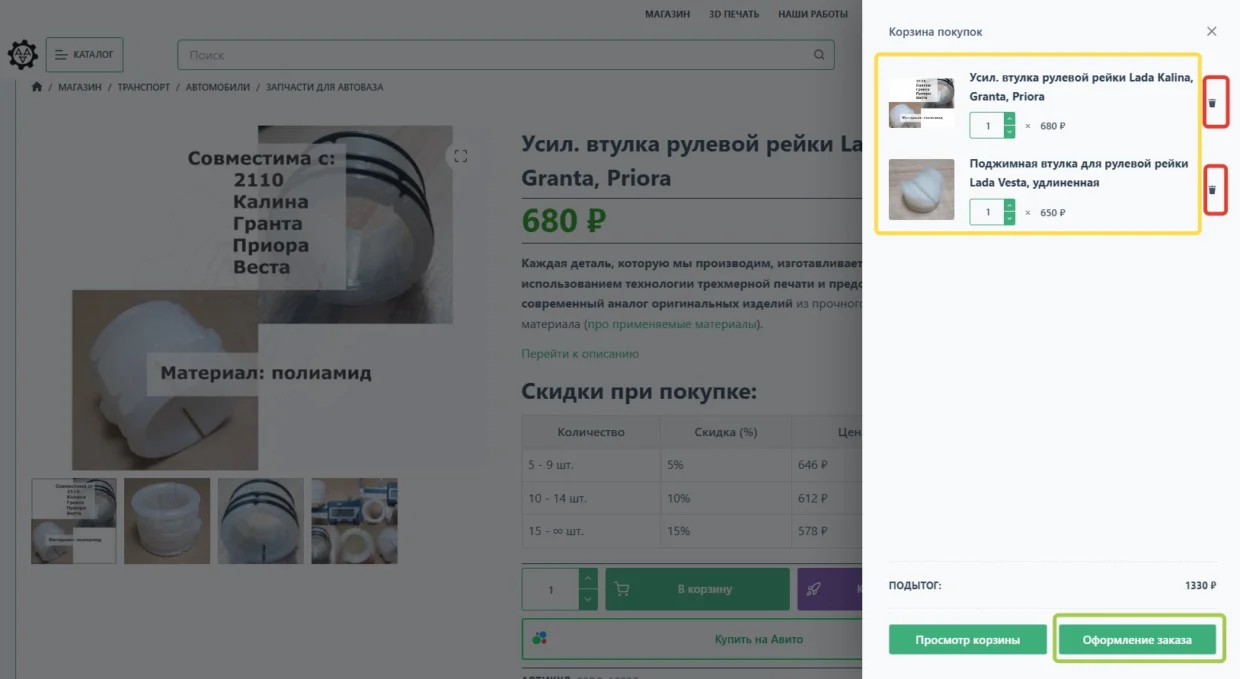Decrease Kalina bushing quantity in cart
Image resolution: width=1240 pixels, height=679 pixels.
coord(1009,132)
